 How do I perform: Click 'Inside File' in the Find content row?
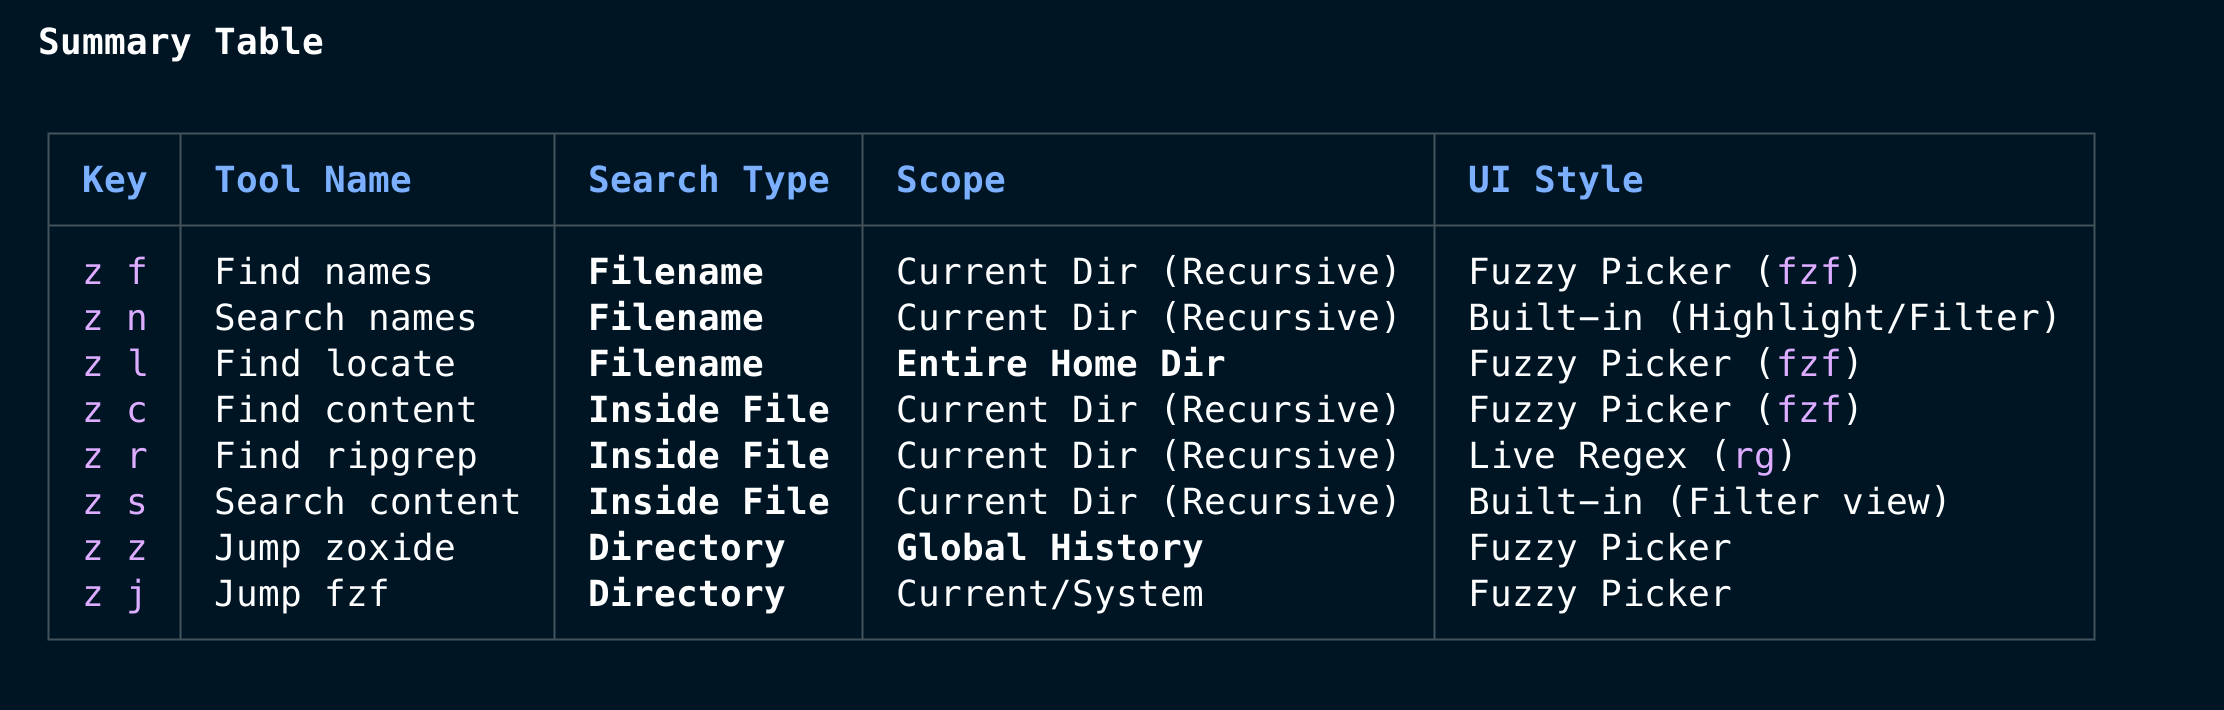(x=709, y=410)
